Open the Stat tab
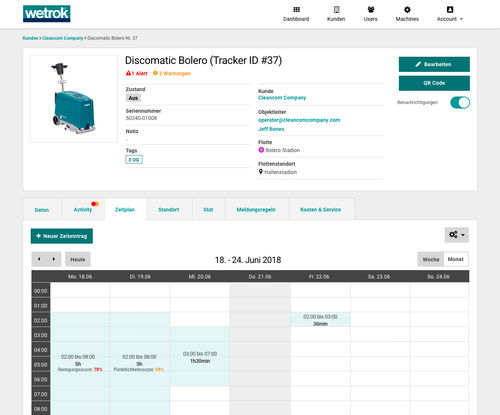 tap(208, 210)
